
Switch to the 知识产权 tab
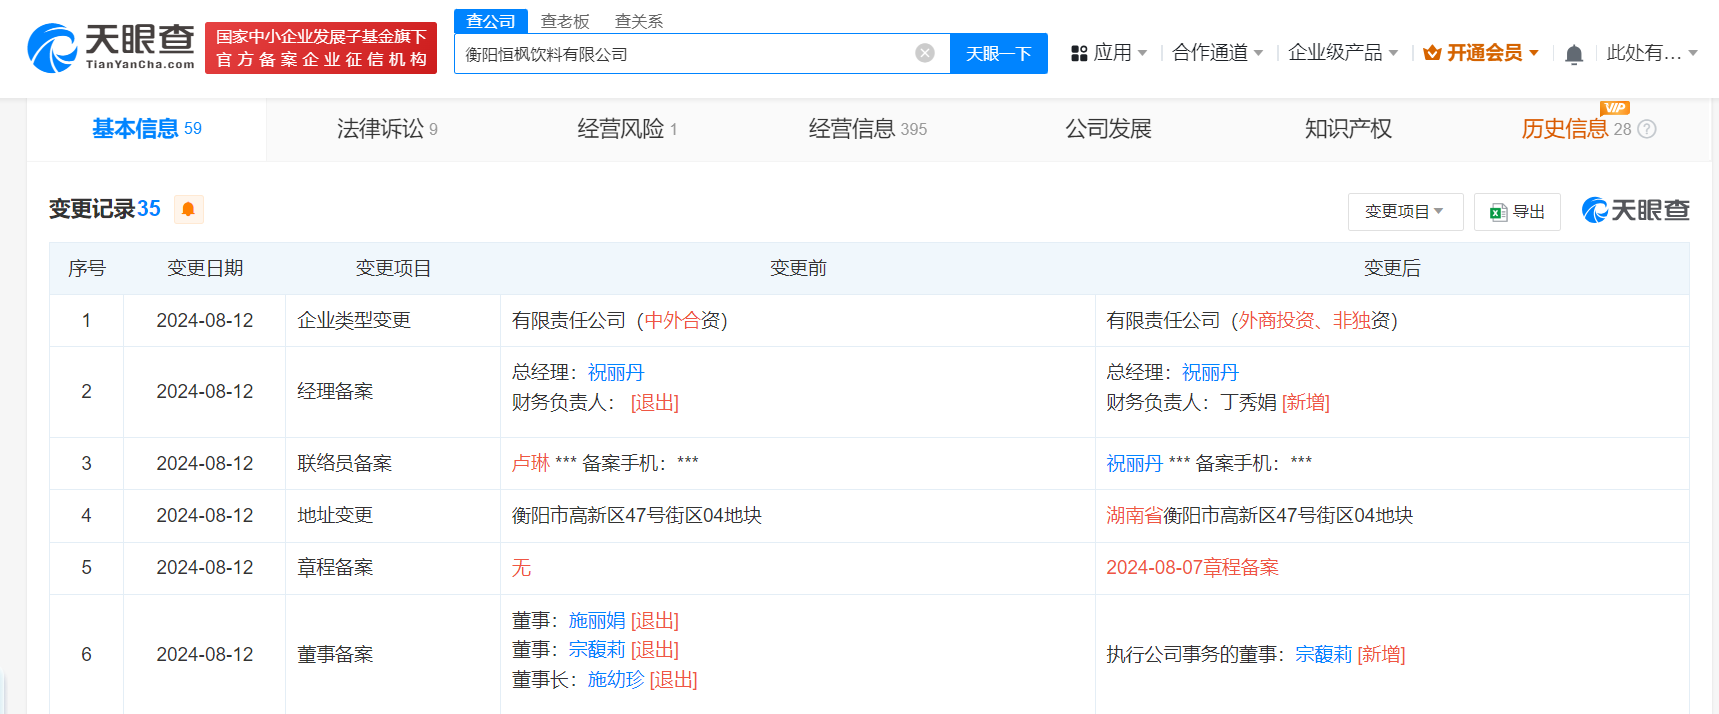(x=1347, y=129)
